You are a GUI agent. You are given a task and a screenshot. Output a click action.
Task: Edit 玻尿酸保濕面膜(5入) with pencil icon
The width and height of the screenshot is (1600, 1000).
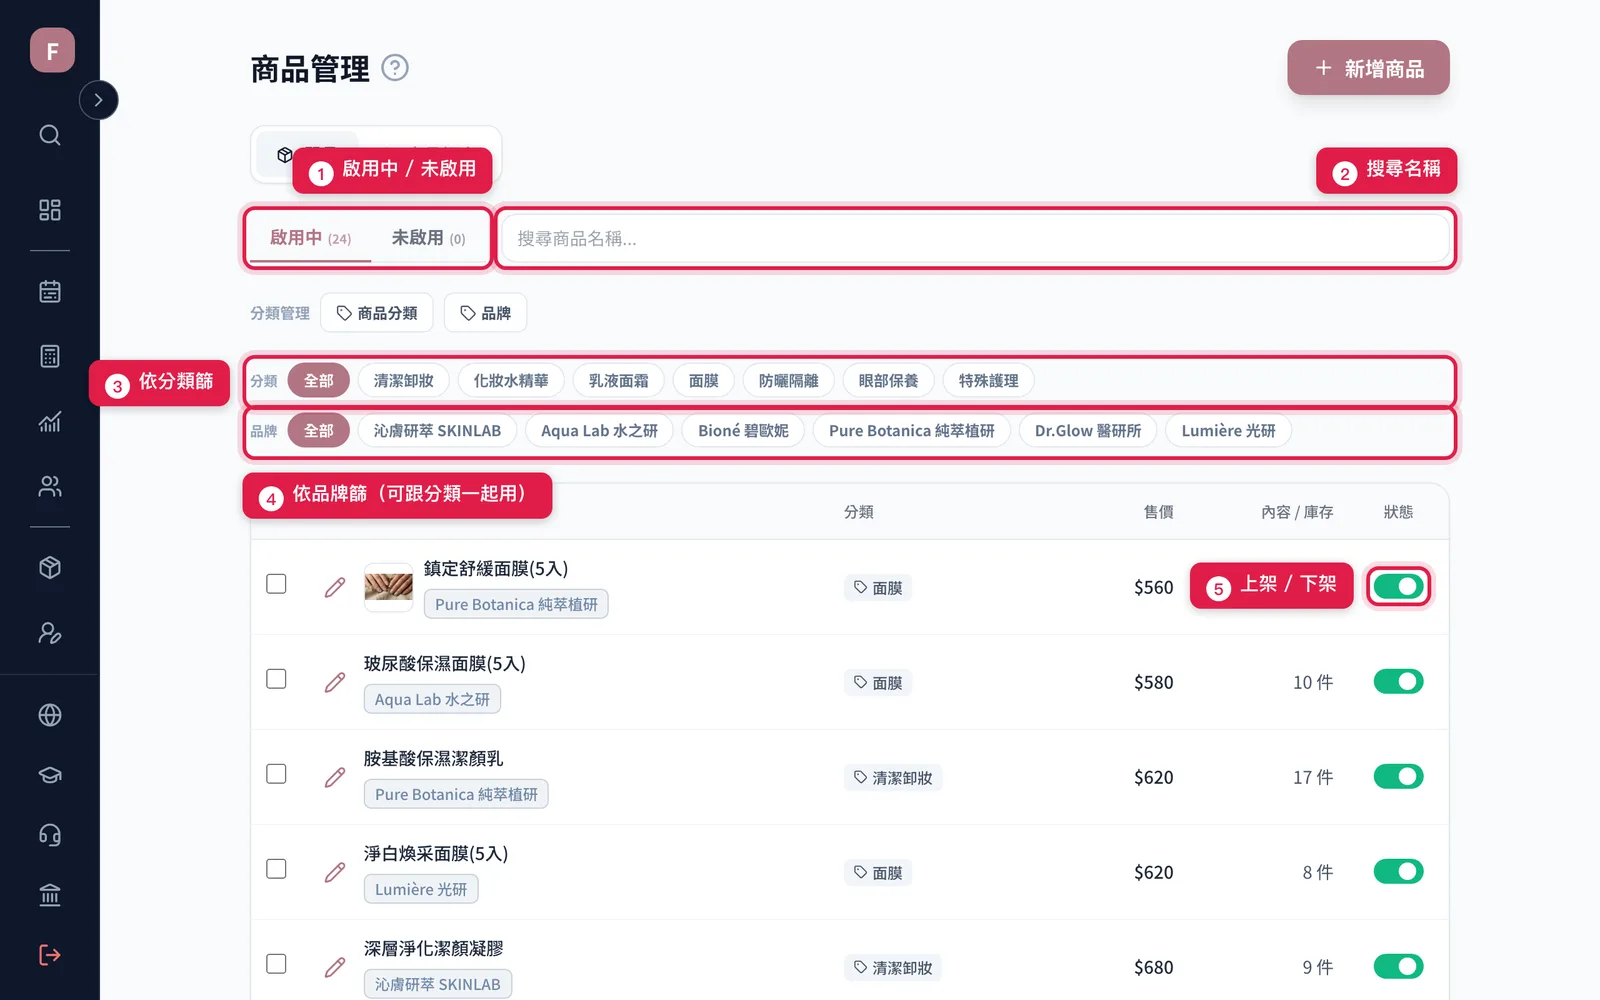[x=335, y=682]
